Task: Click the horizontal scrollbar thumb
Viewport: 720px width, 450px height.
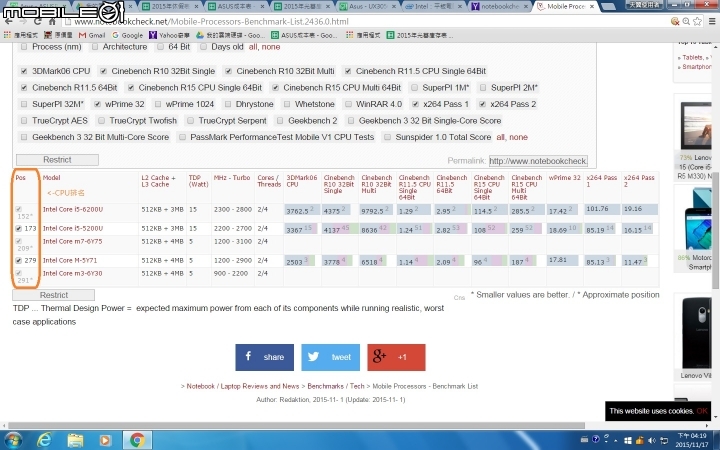Action: (296, 426)
